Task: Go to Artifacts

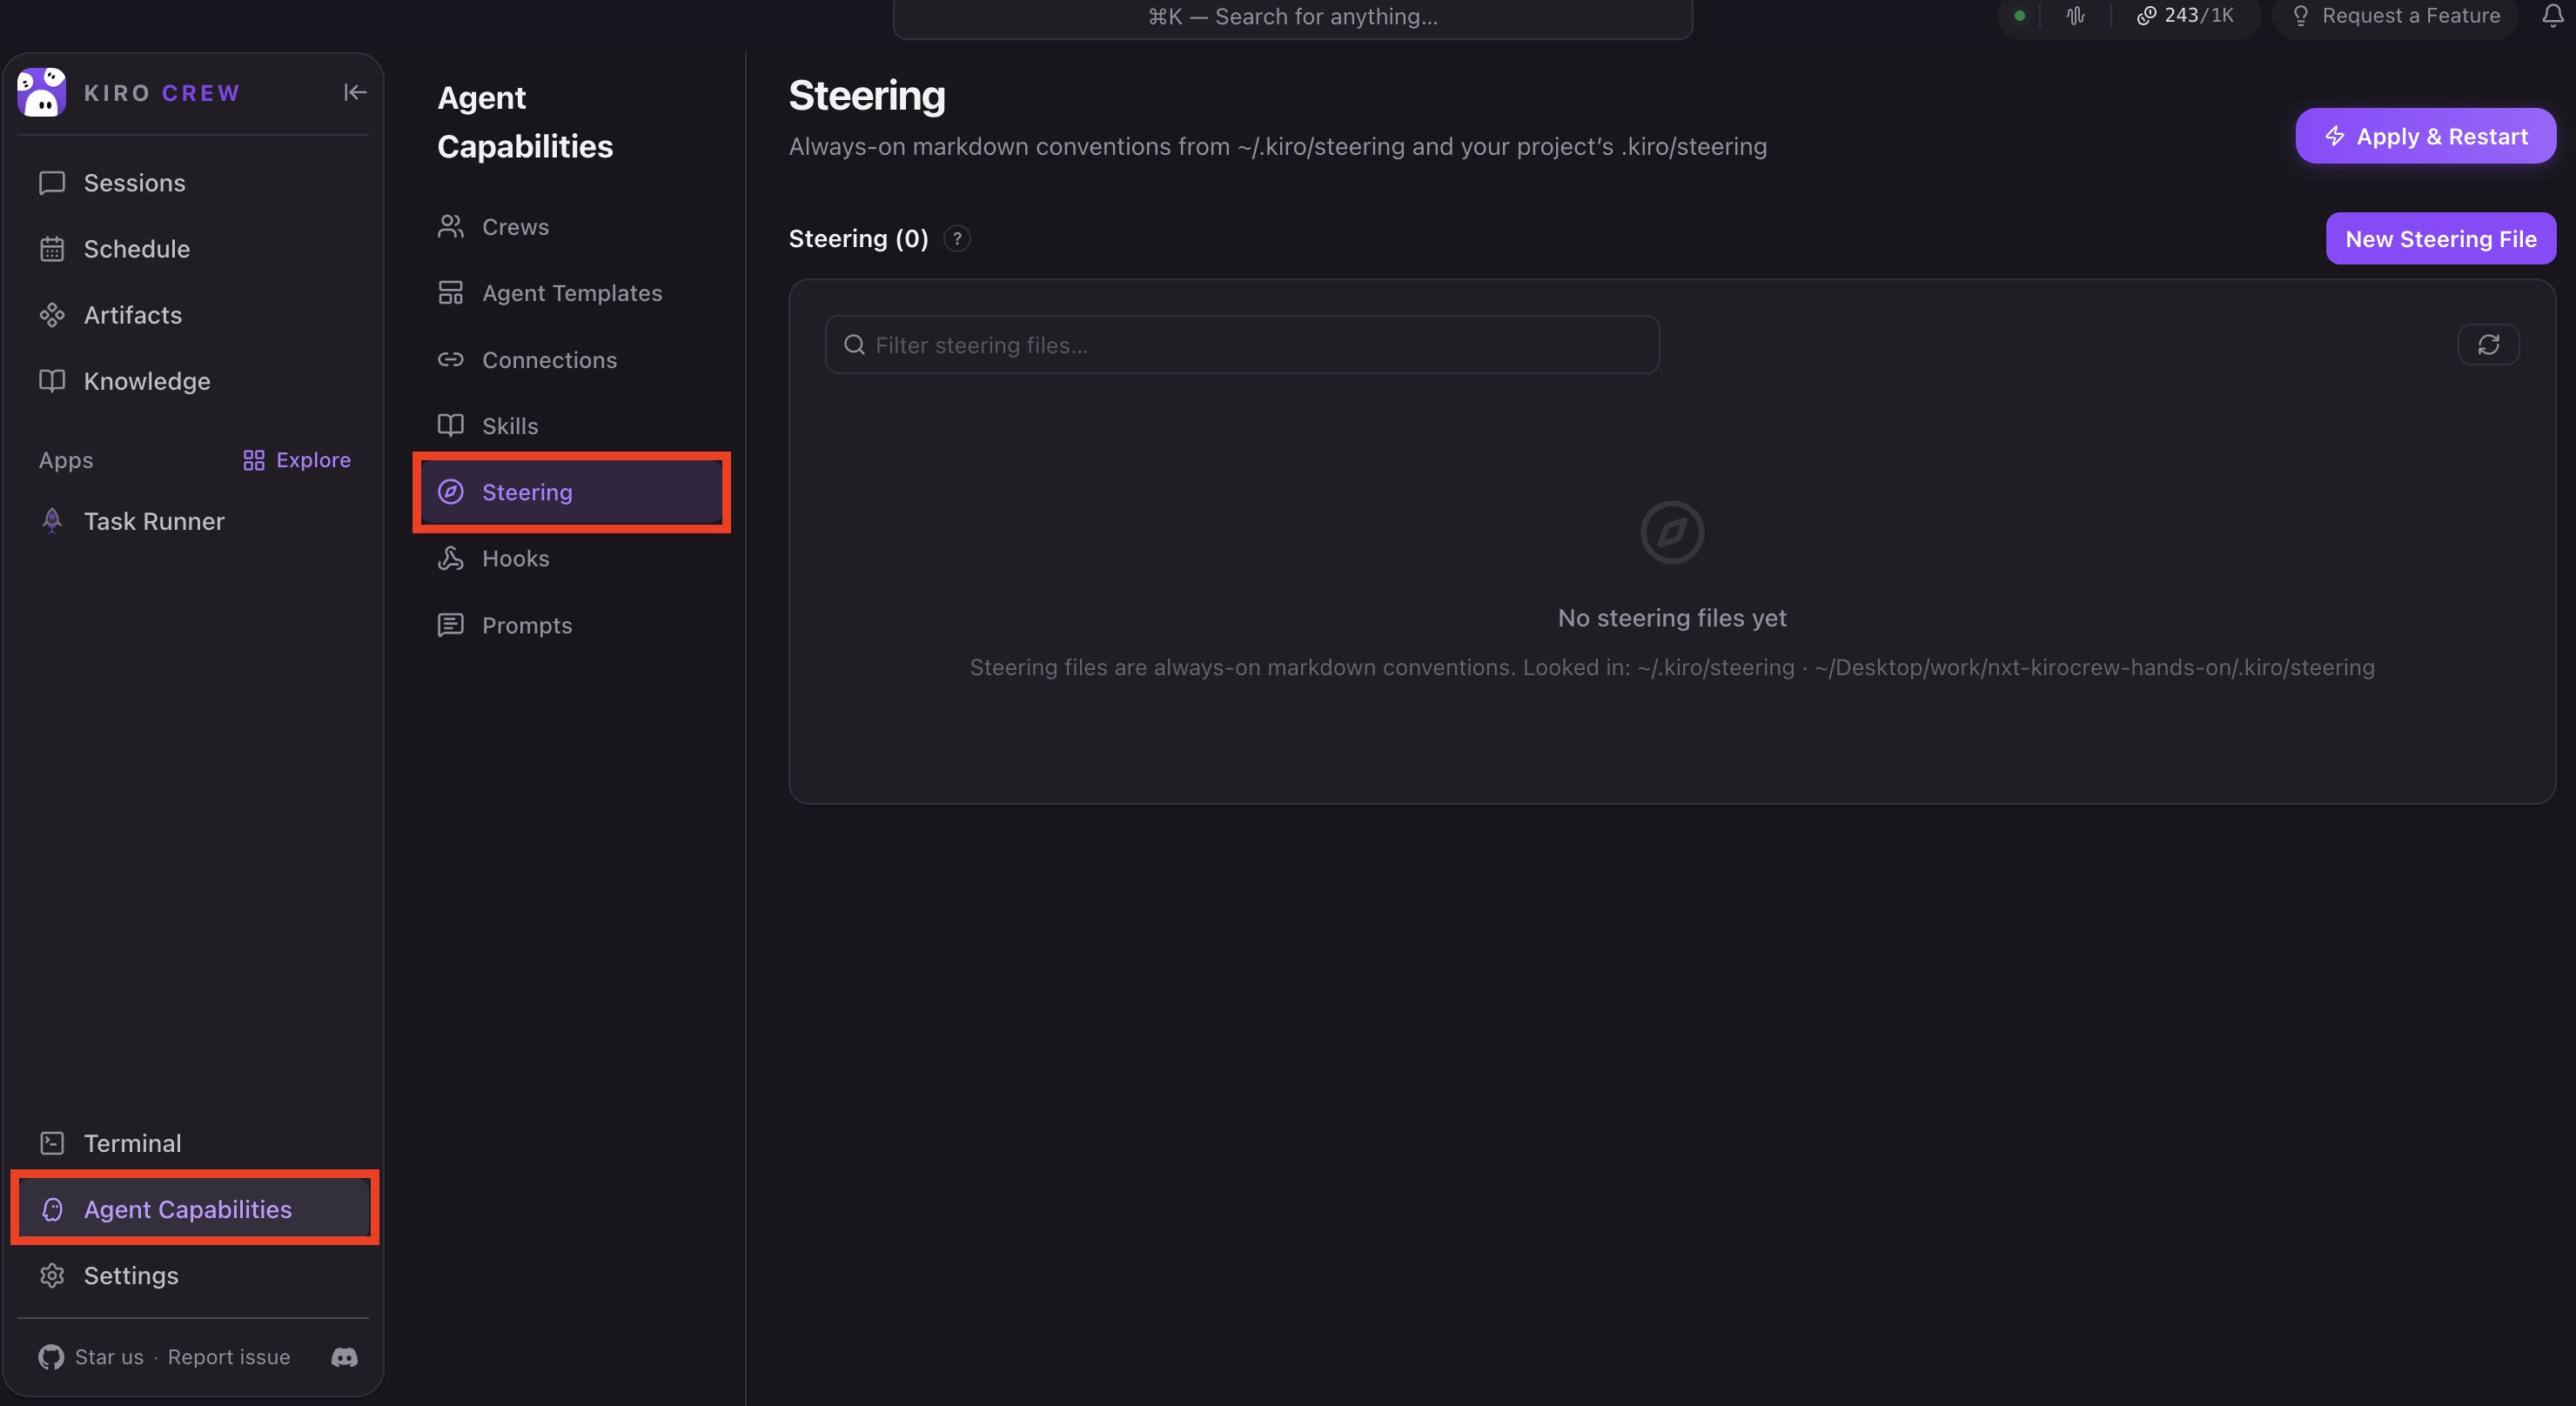Action: (x=194, y=315)
